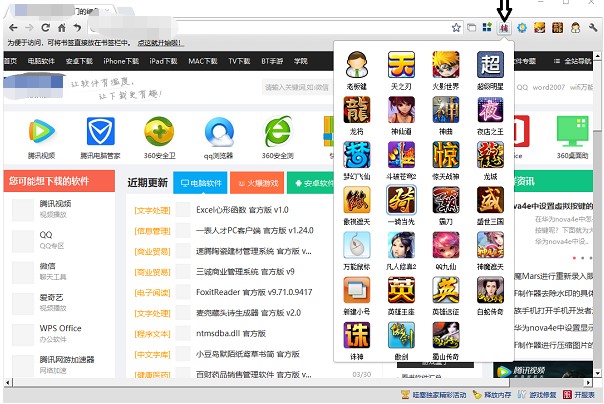Open the 万能鼠标 mouse tool icon

tap(357, 245)
